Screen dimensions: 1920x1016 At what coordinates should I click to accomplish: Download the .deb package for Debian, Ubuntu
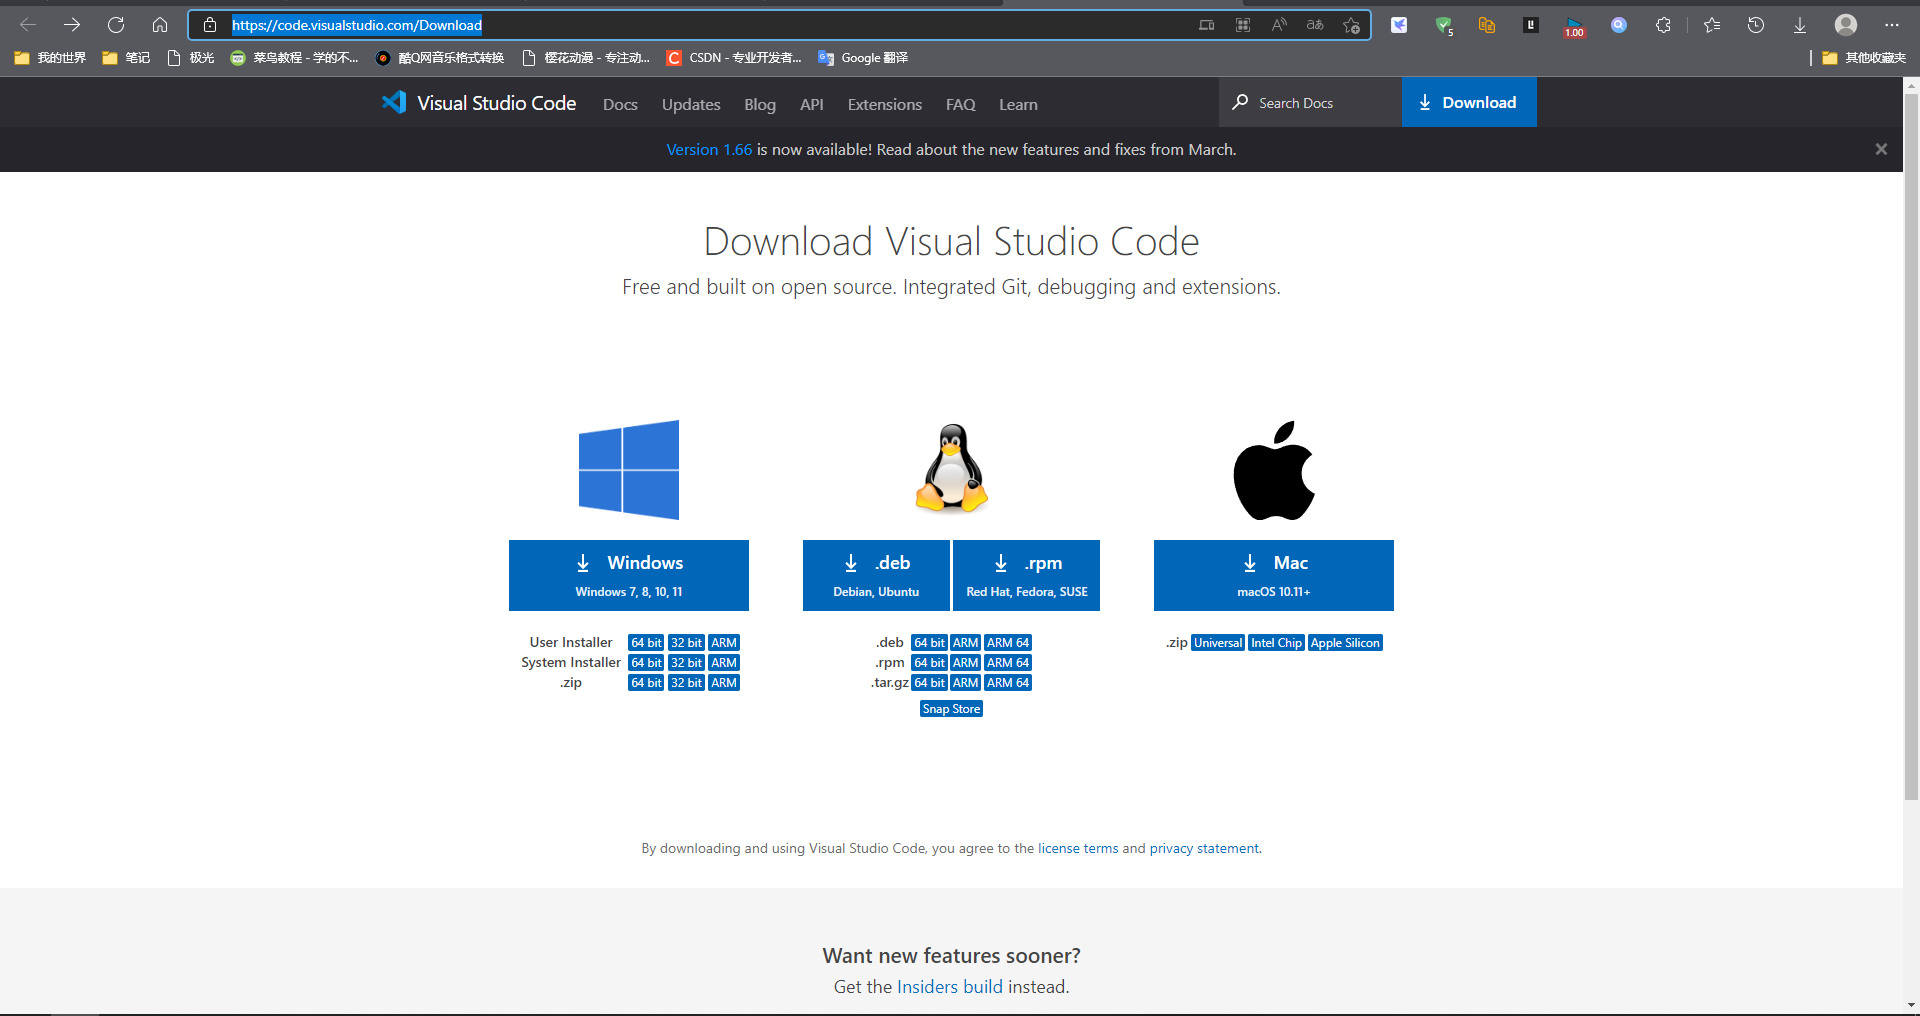tap(876, 575)
